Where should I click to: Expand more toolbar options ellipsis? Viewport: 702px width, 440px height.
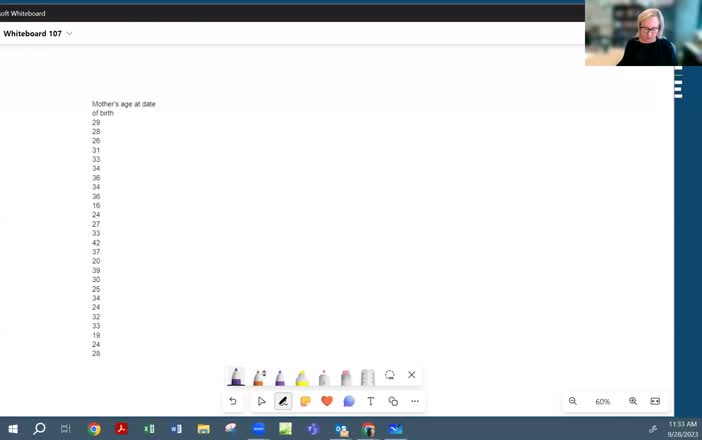415,401
